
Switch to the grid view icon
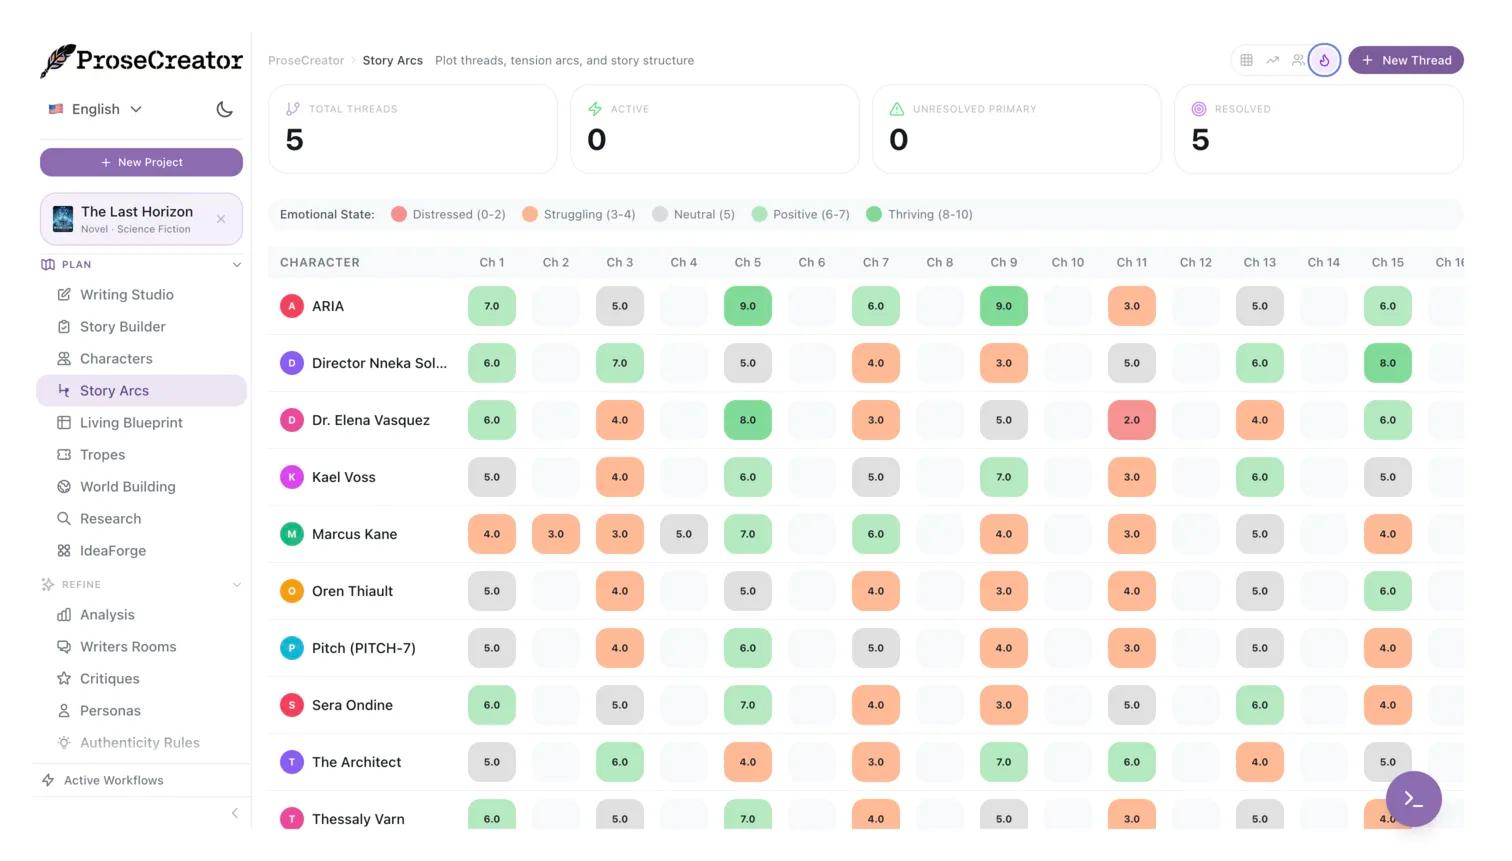[1246, 60]
